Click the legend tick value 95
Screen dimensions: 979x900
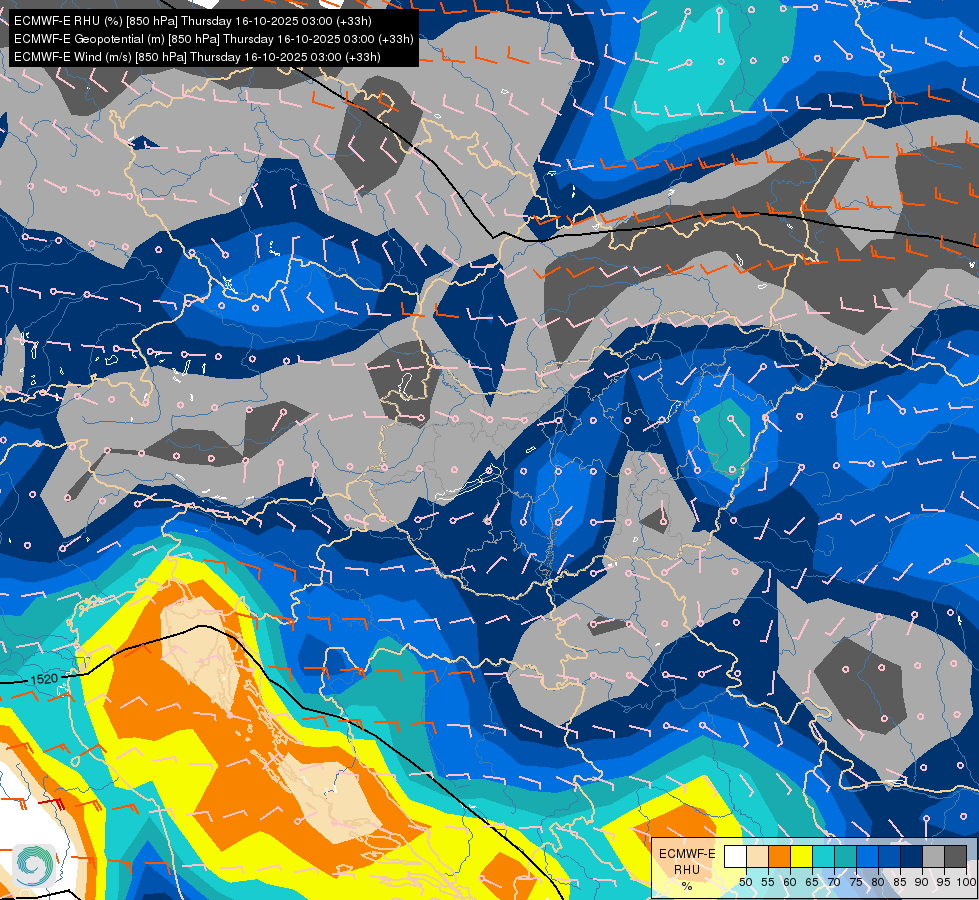pos(943,882)
